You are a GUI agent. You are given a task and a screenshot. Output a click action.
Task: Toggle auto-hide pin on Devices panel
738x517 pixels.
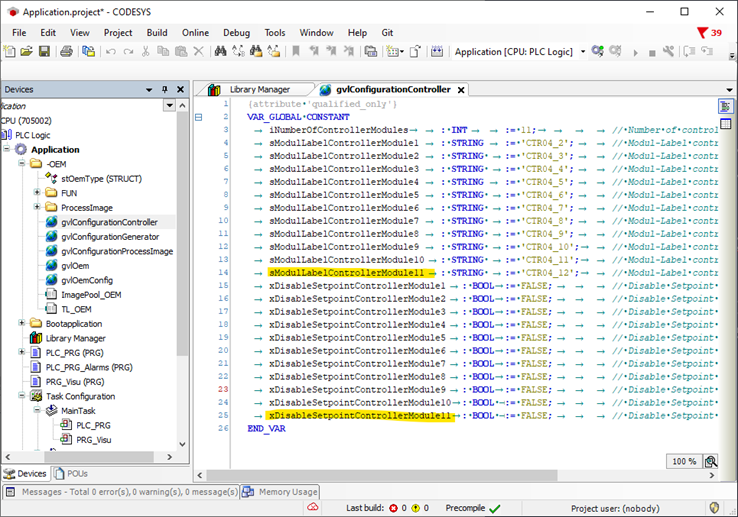click(165, 89)
